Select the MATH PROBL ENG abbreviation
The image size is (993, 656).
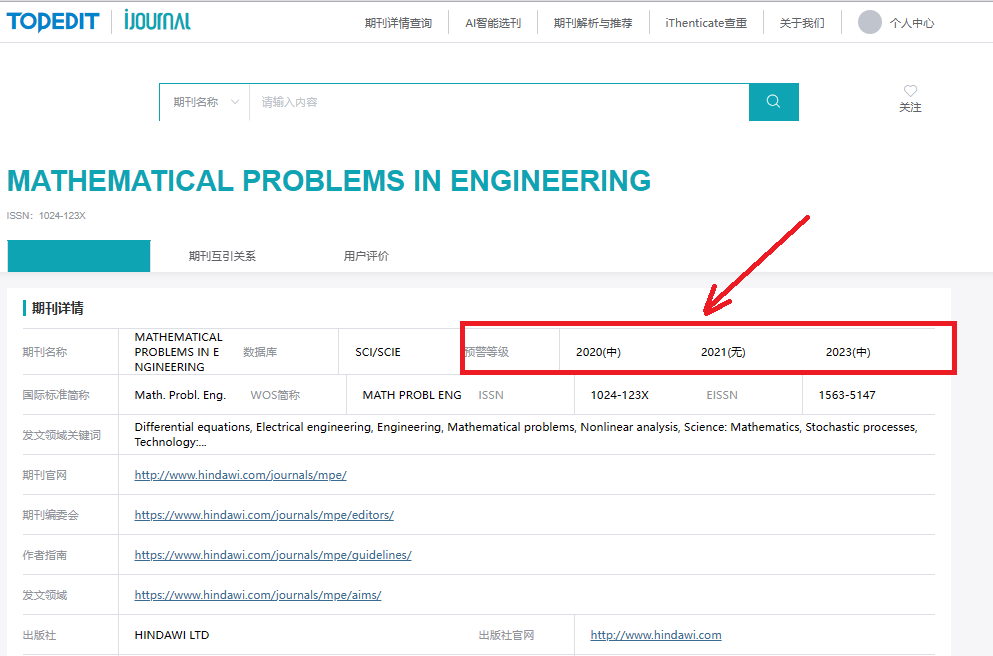pyautogui.click(x=412, y=395)
